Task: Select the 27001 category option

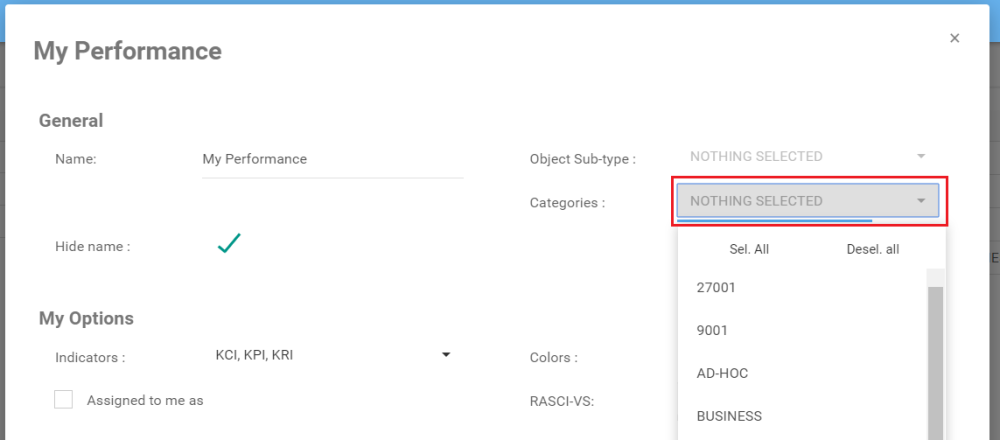Action: click(x=716, y=287)
